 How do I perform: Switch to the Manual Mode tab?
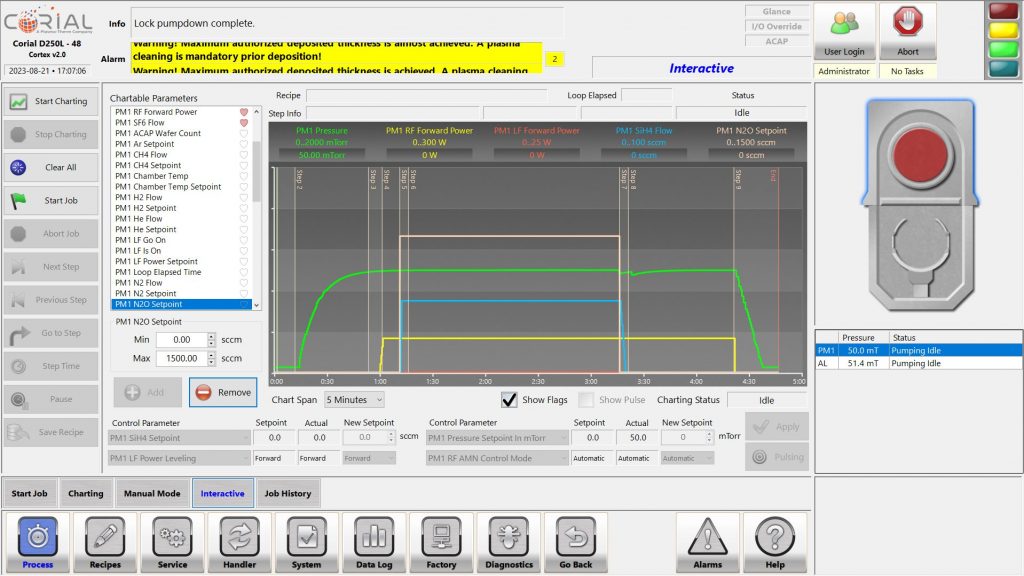[x=151, y=493]
